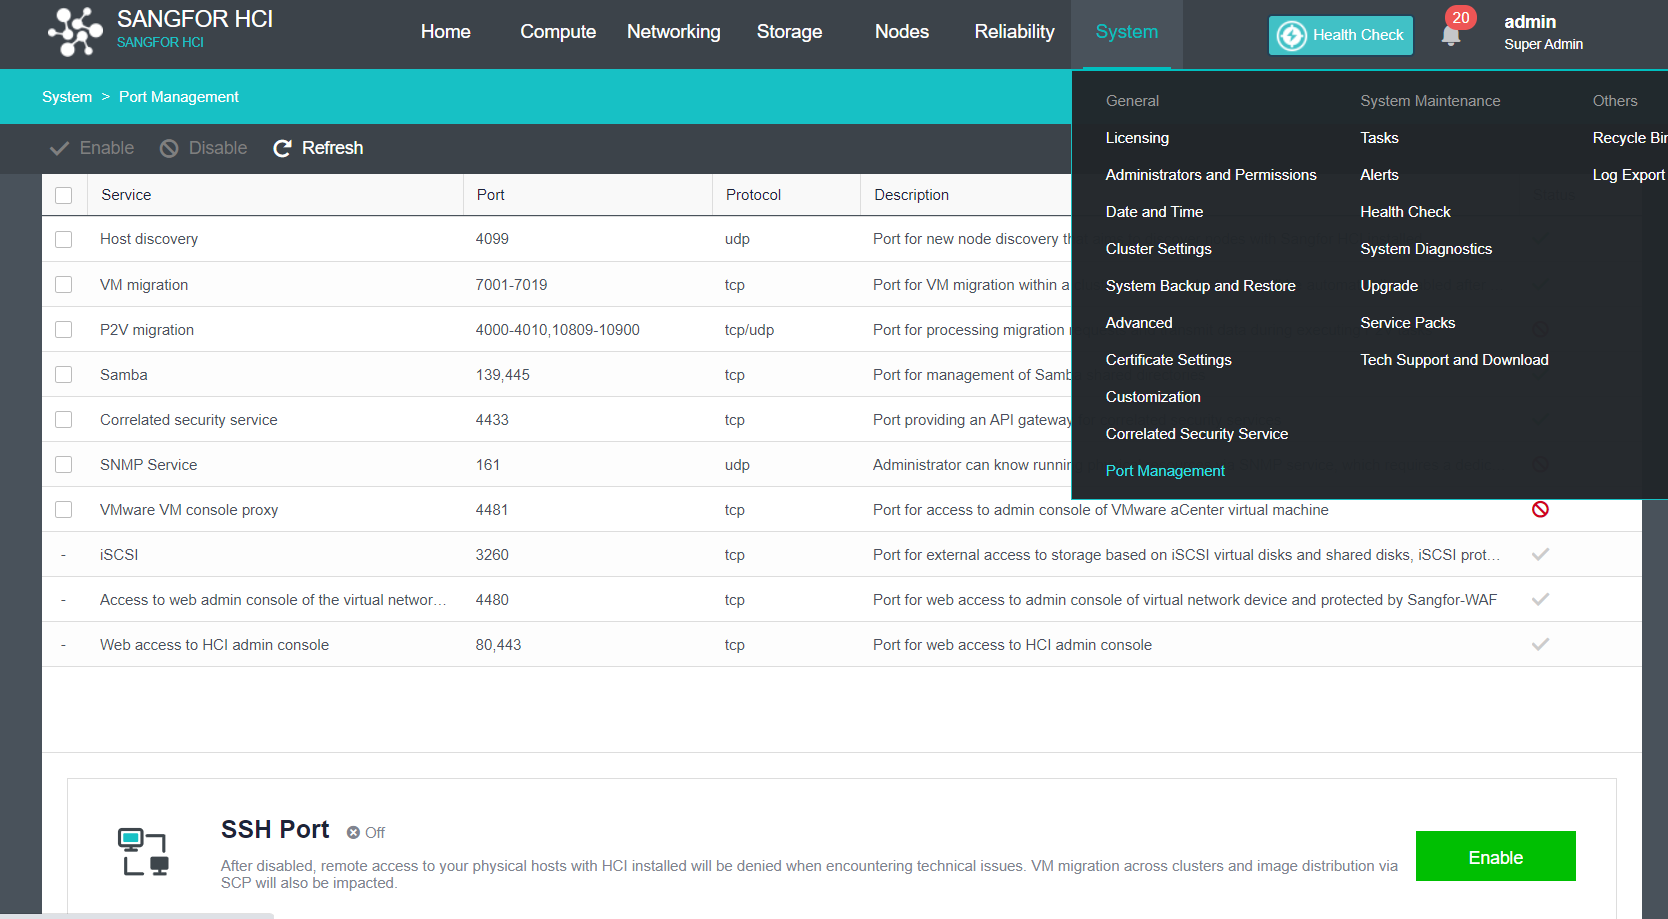Open Tasks under System Maintenance

click(x=1379, y=138)
